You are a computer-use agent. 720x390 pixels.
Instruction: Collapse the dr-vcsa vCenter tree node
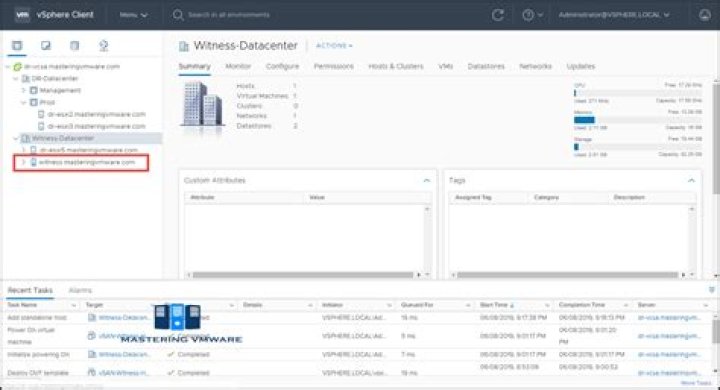point(8,67)
